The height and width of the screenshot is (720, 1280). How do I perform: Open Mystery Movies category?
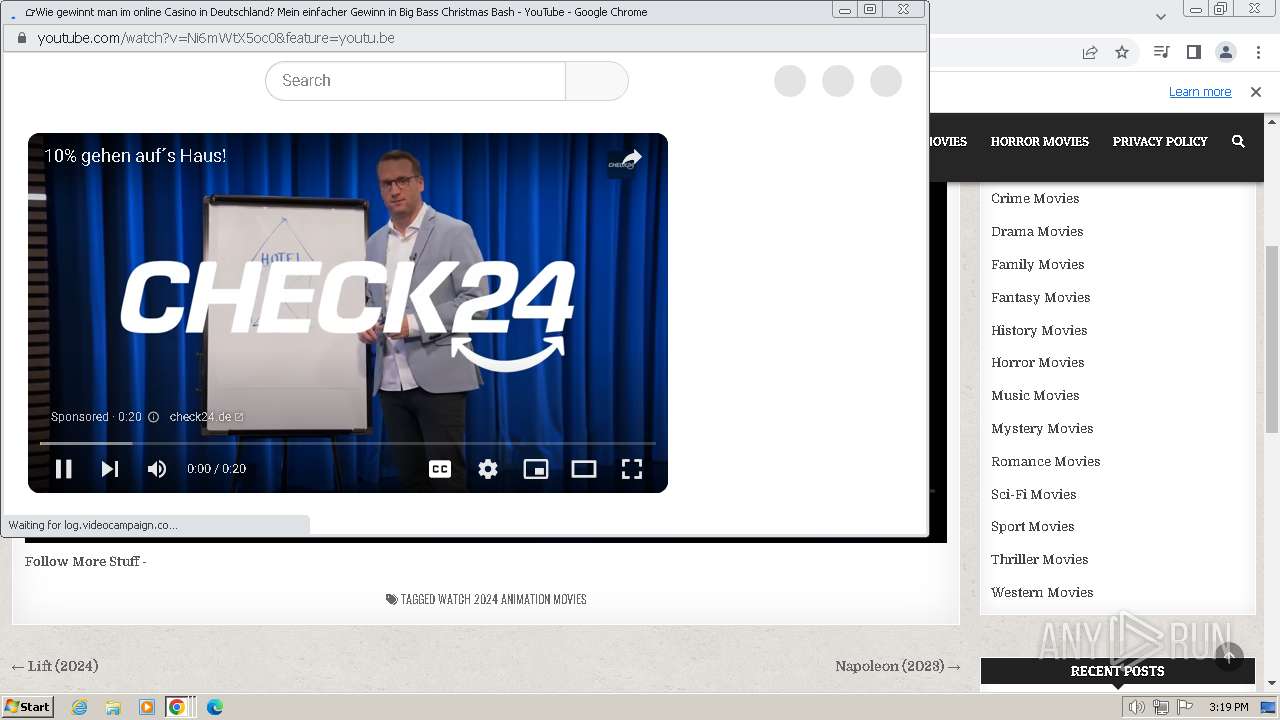(x=1042, y=429)
